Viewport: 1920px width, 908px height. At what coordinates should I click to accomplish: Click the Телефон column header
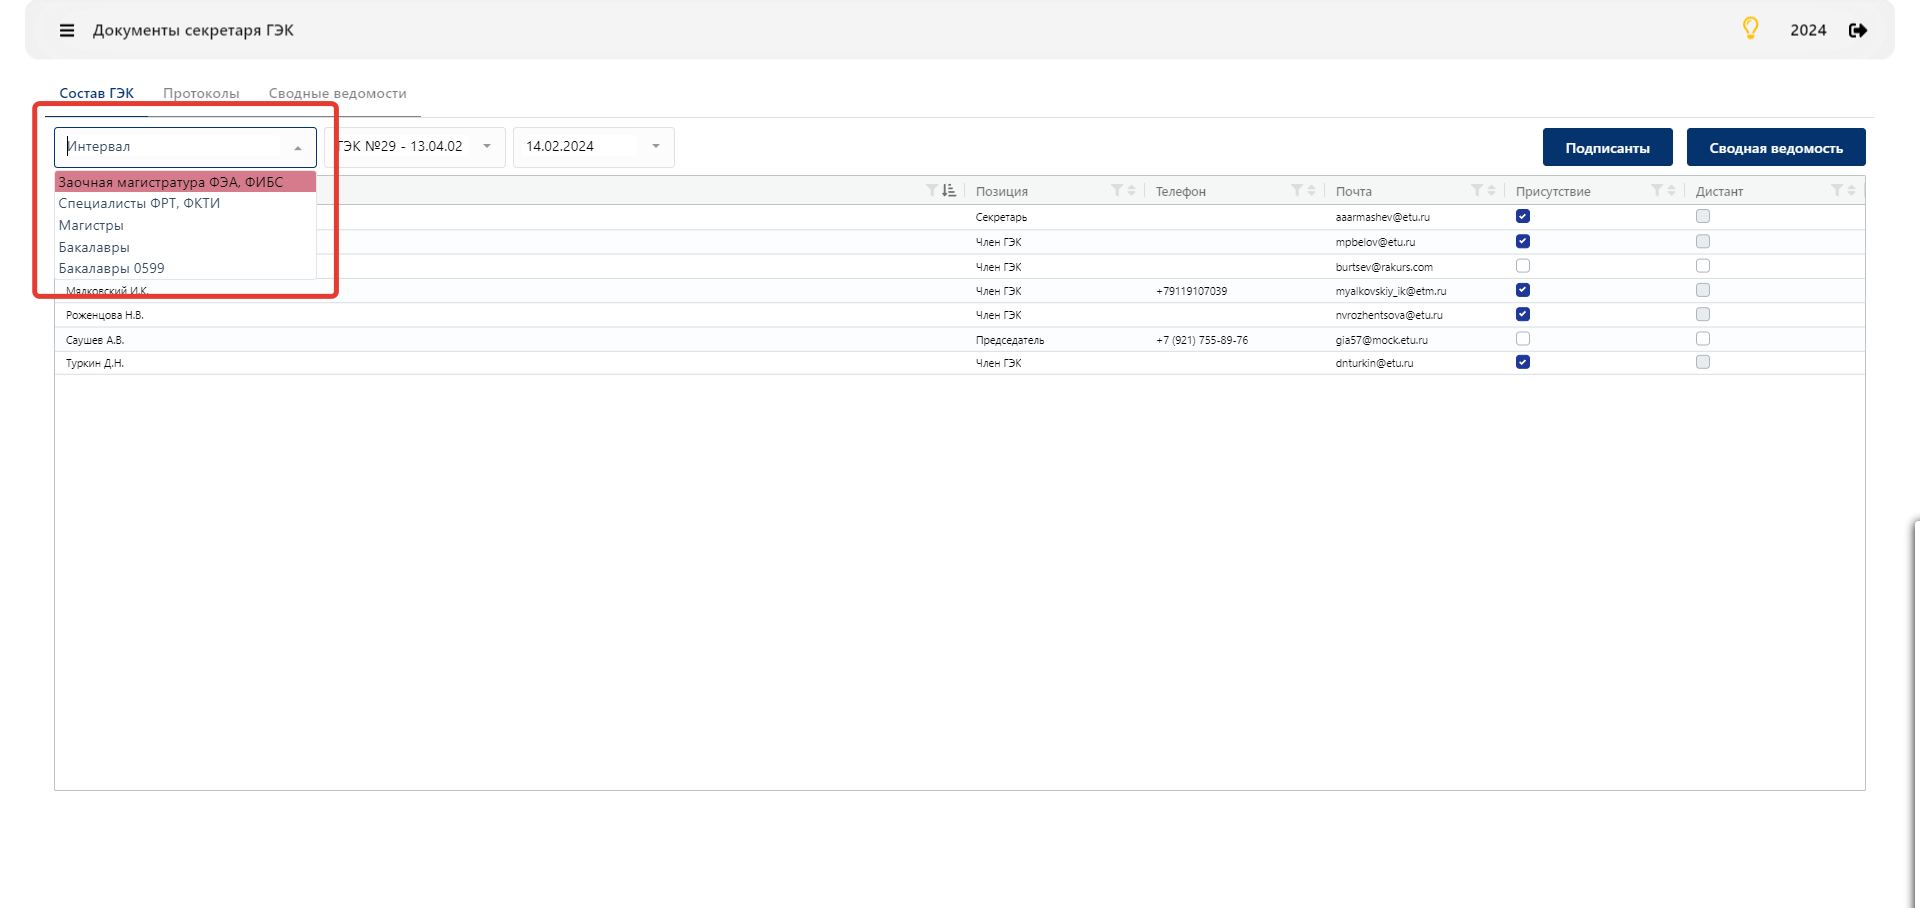tap(1181, 191)
